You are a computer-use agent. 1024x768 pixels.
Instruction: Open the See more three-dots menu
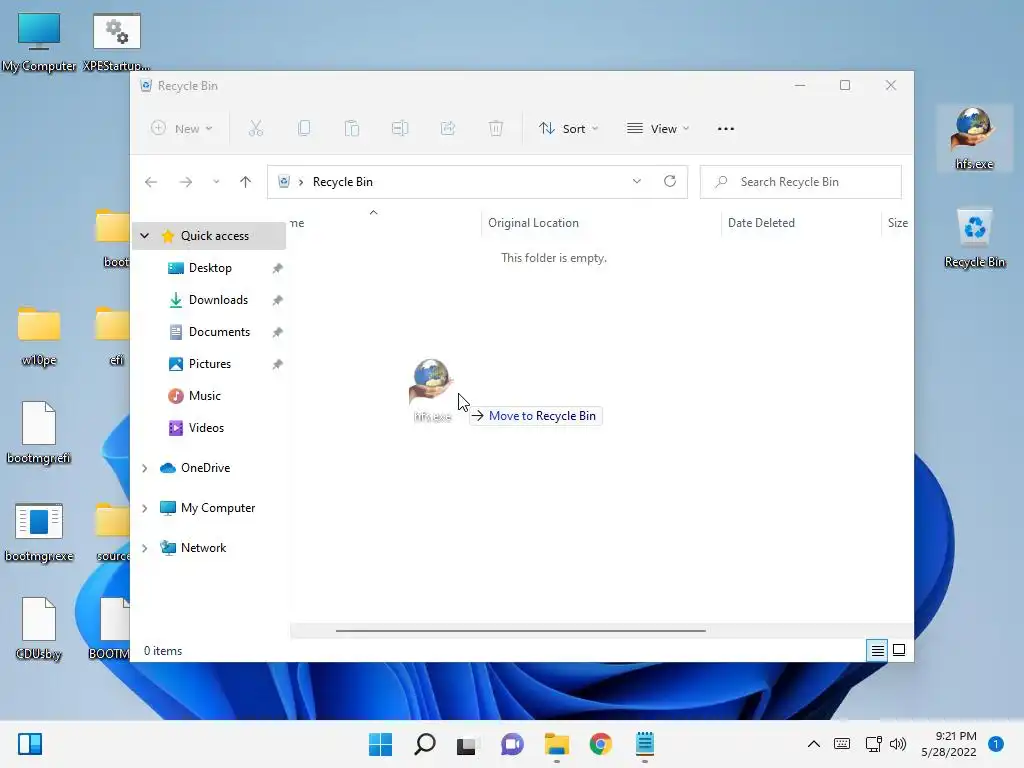726,129
